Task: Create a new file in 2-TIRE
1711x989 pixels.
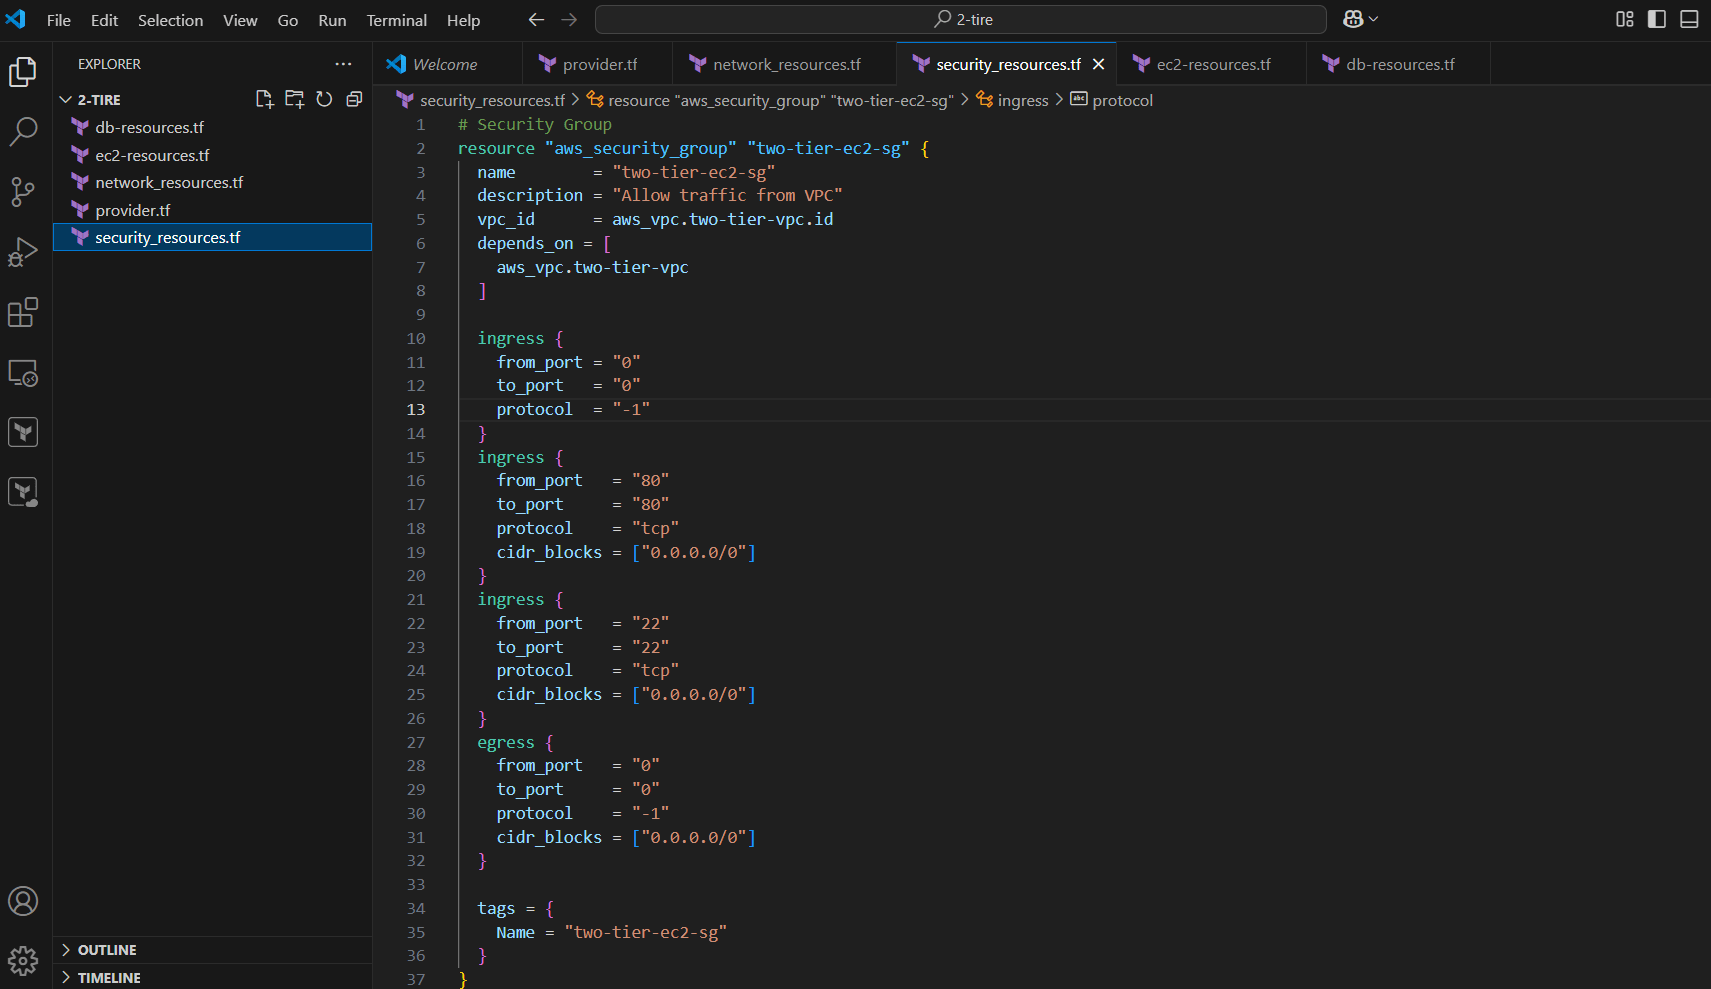Action: (264, 99)
